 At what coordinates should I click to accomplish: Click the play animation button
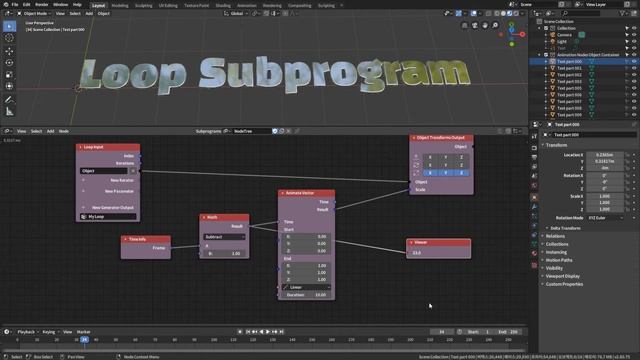[x=268, y=332]
